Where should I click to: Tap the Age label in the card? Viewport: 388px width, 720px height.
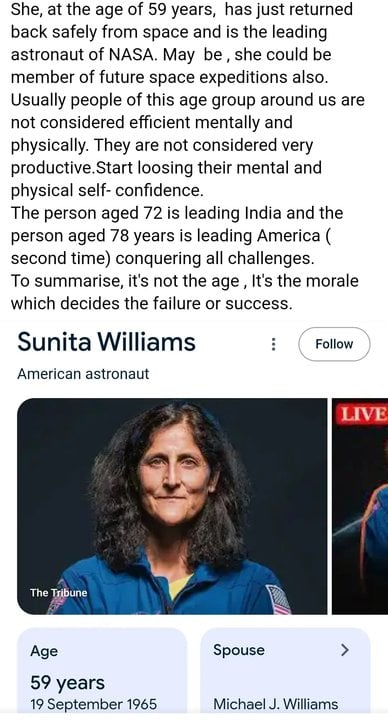coord(44,651)
